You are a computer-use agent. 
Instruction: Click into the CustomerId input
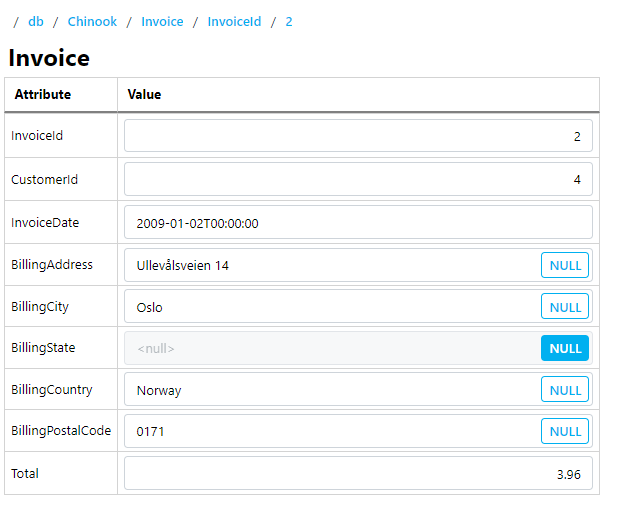[x=358, y=179]
